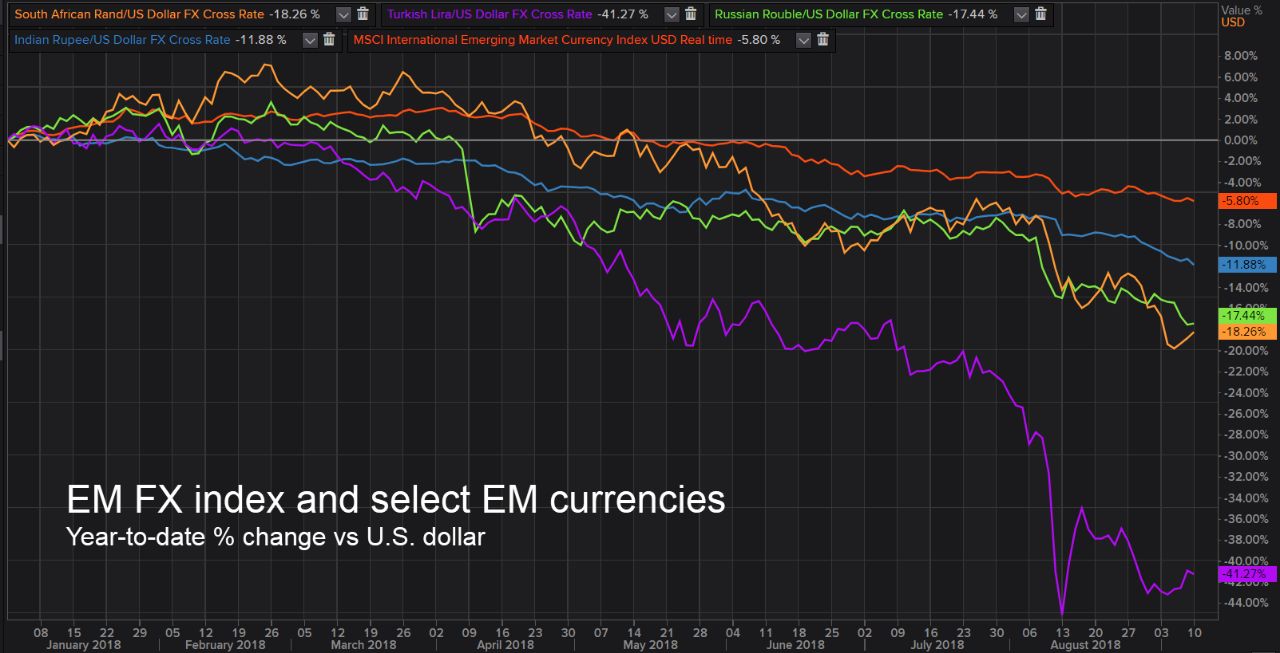The image size is (1280, 653).
Task: Click the -41.27 % readout in Lira legend
Action: [622, 14]
